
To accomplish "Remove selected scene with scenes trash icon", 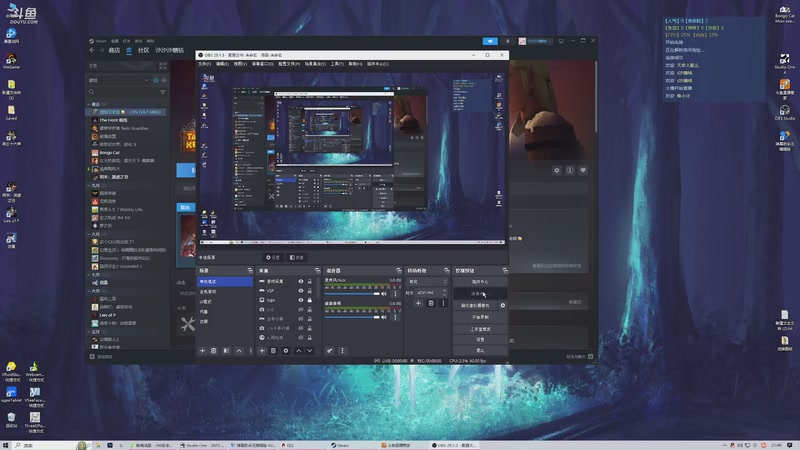I will (x=214, y=351).
